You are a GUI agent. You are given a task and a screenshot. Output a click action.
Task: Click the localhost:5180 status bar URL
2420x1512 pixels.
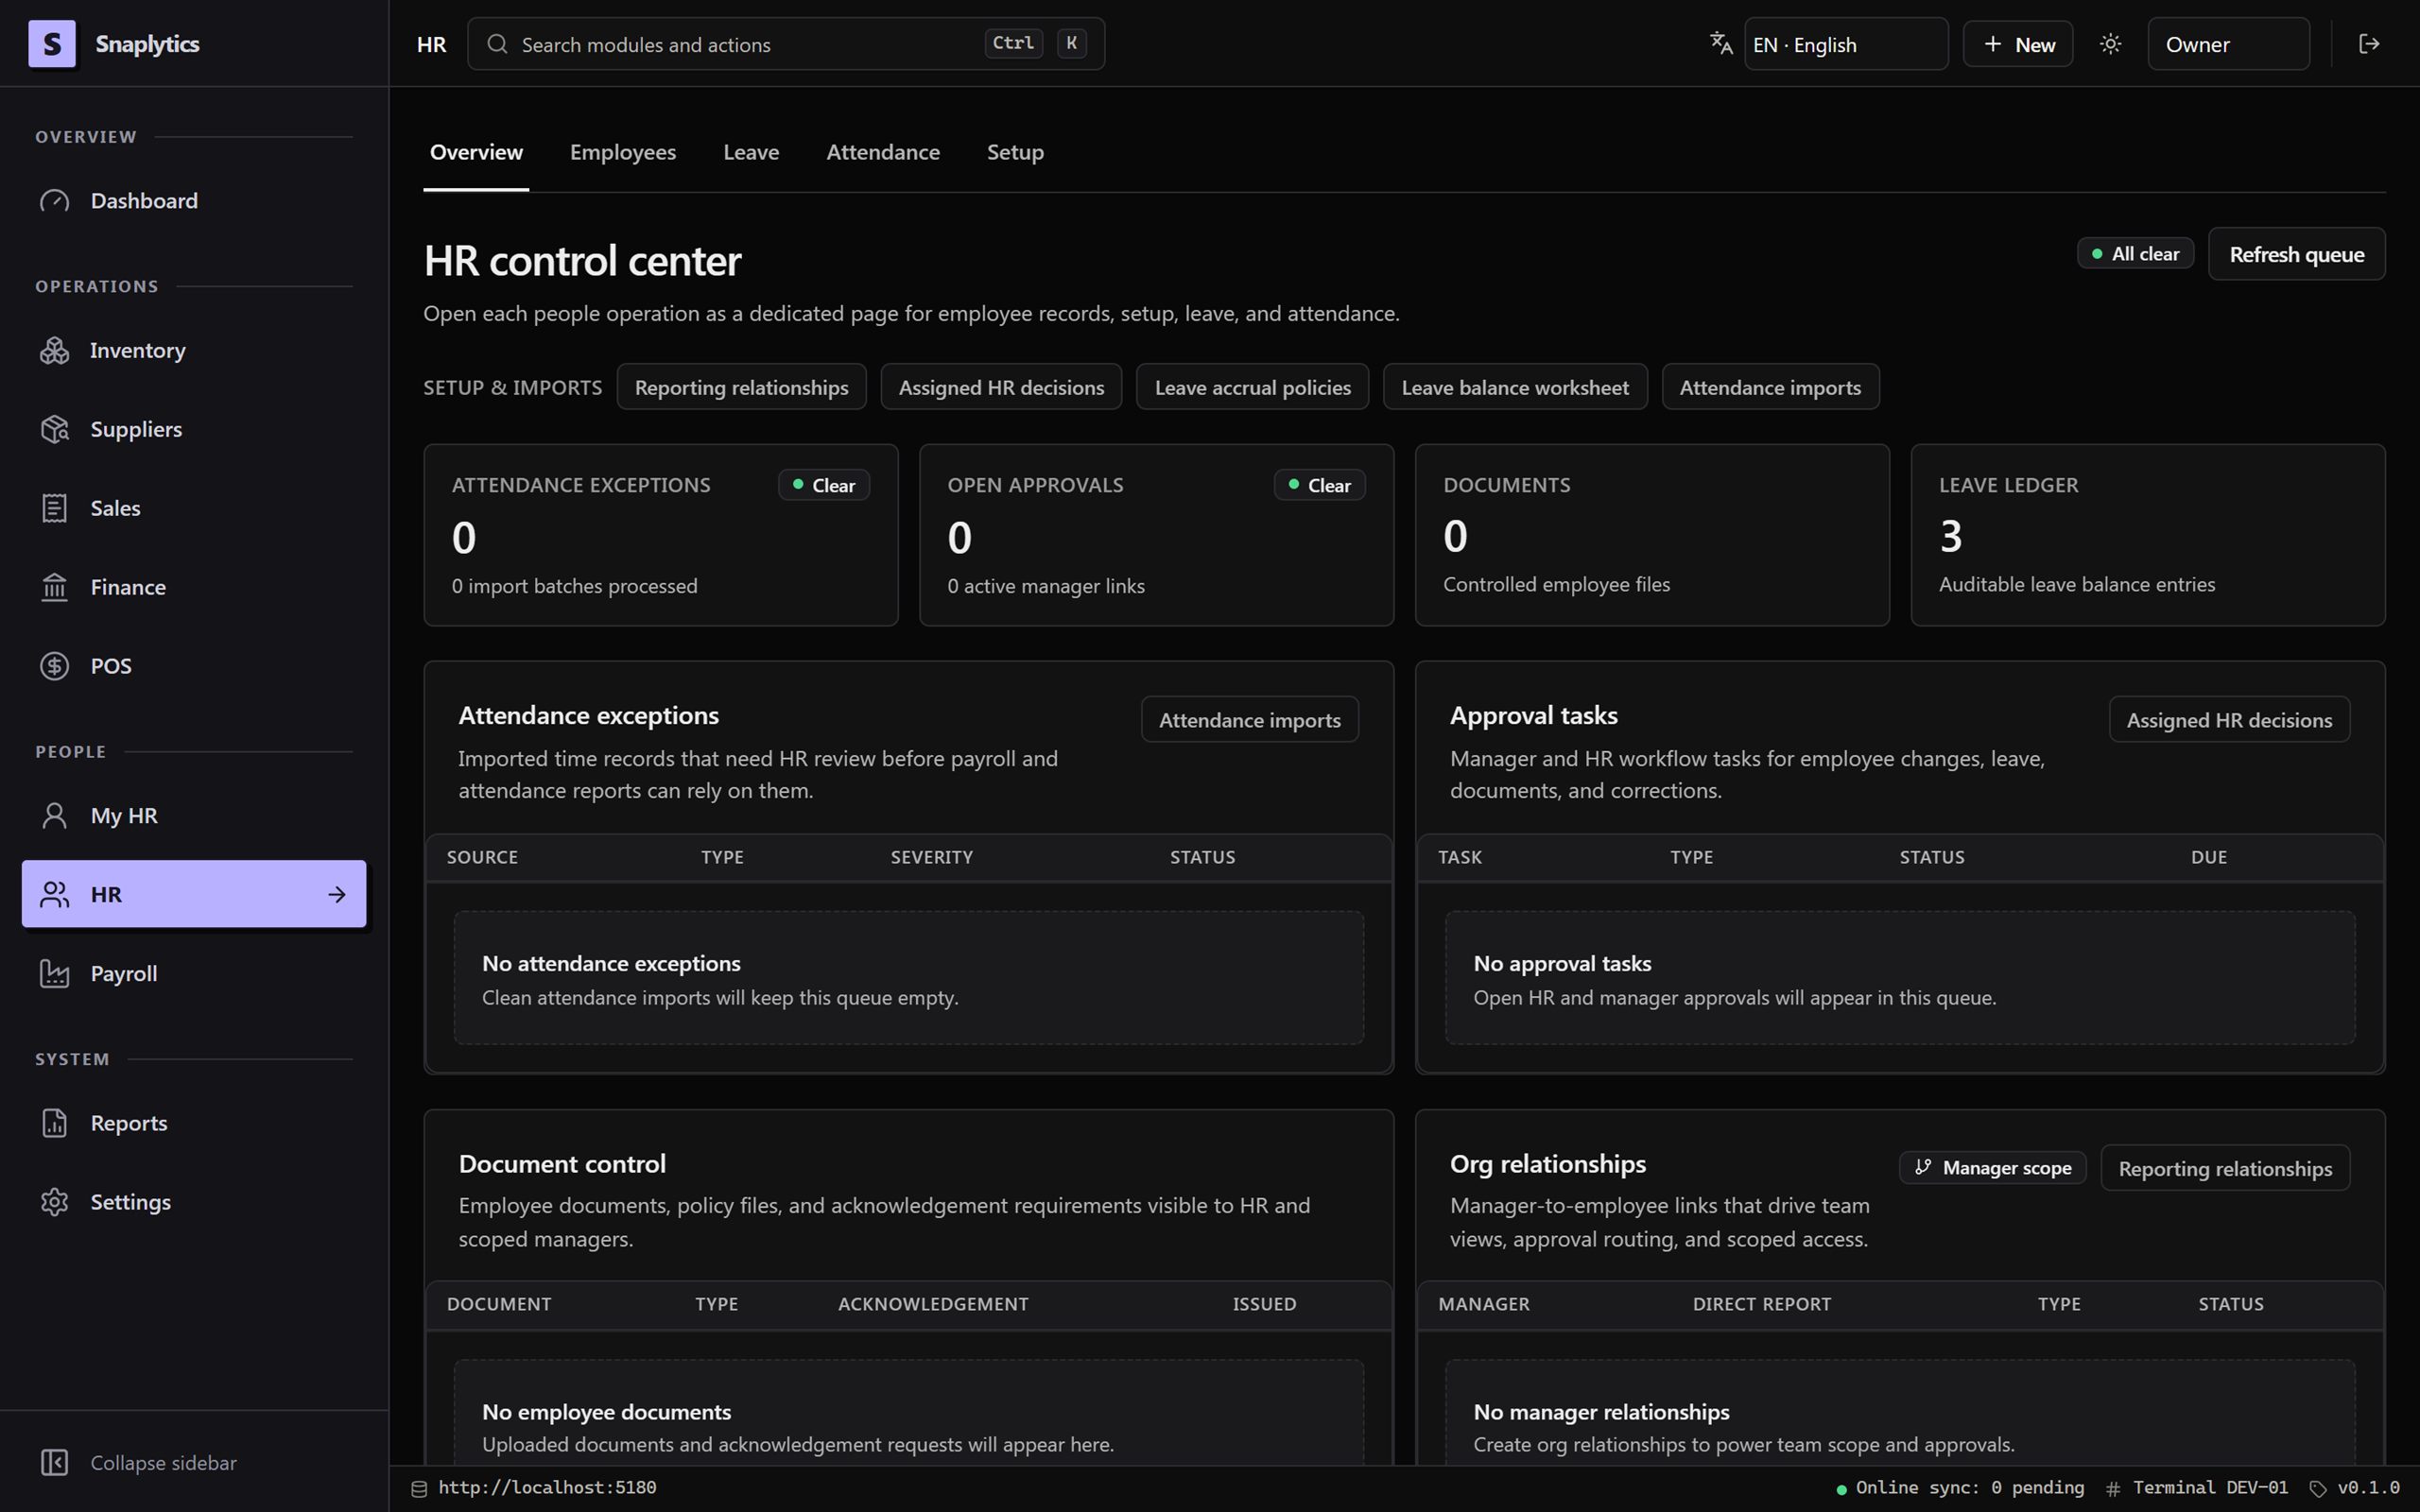coord(547,1488)
